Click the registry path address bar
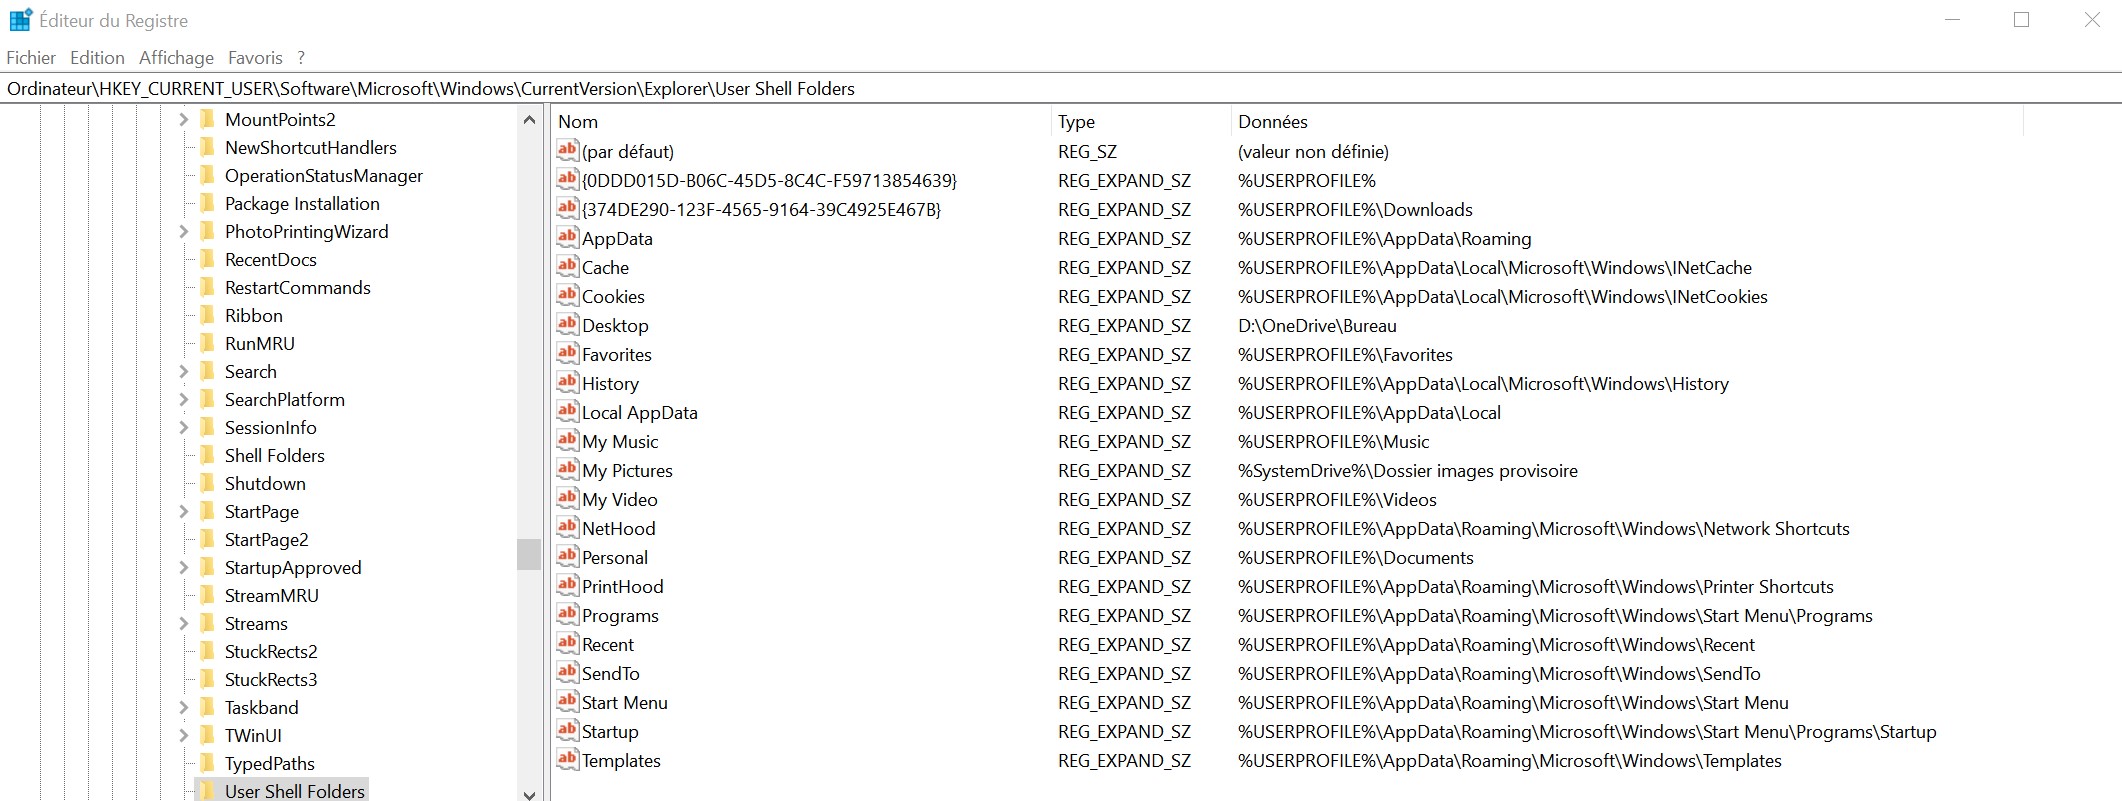Viewport: 2122px width, 801px height. click(1061, 89)
